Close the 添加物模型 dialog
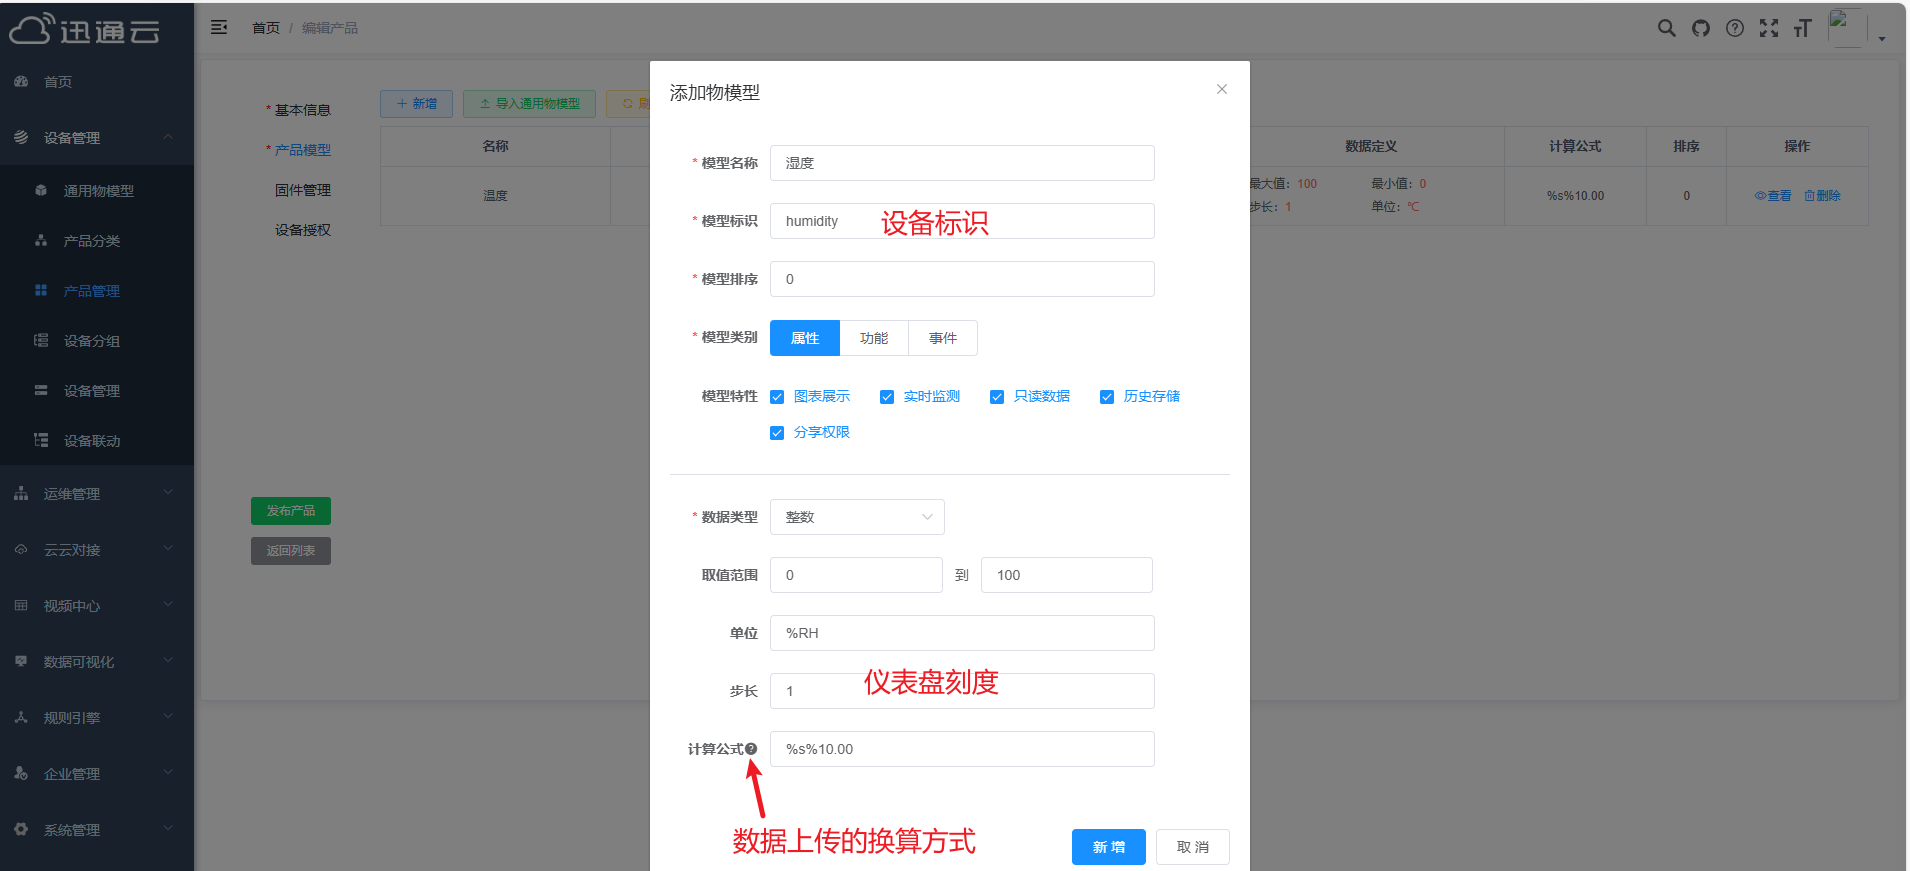 coord(1221,89)
